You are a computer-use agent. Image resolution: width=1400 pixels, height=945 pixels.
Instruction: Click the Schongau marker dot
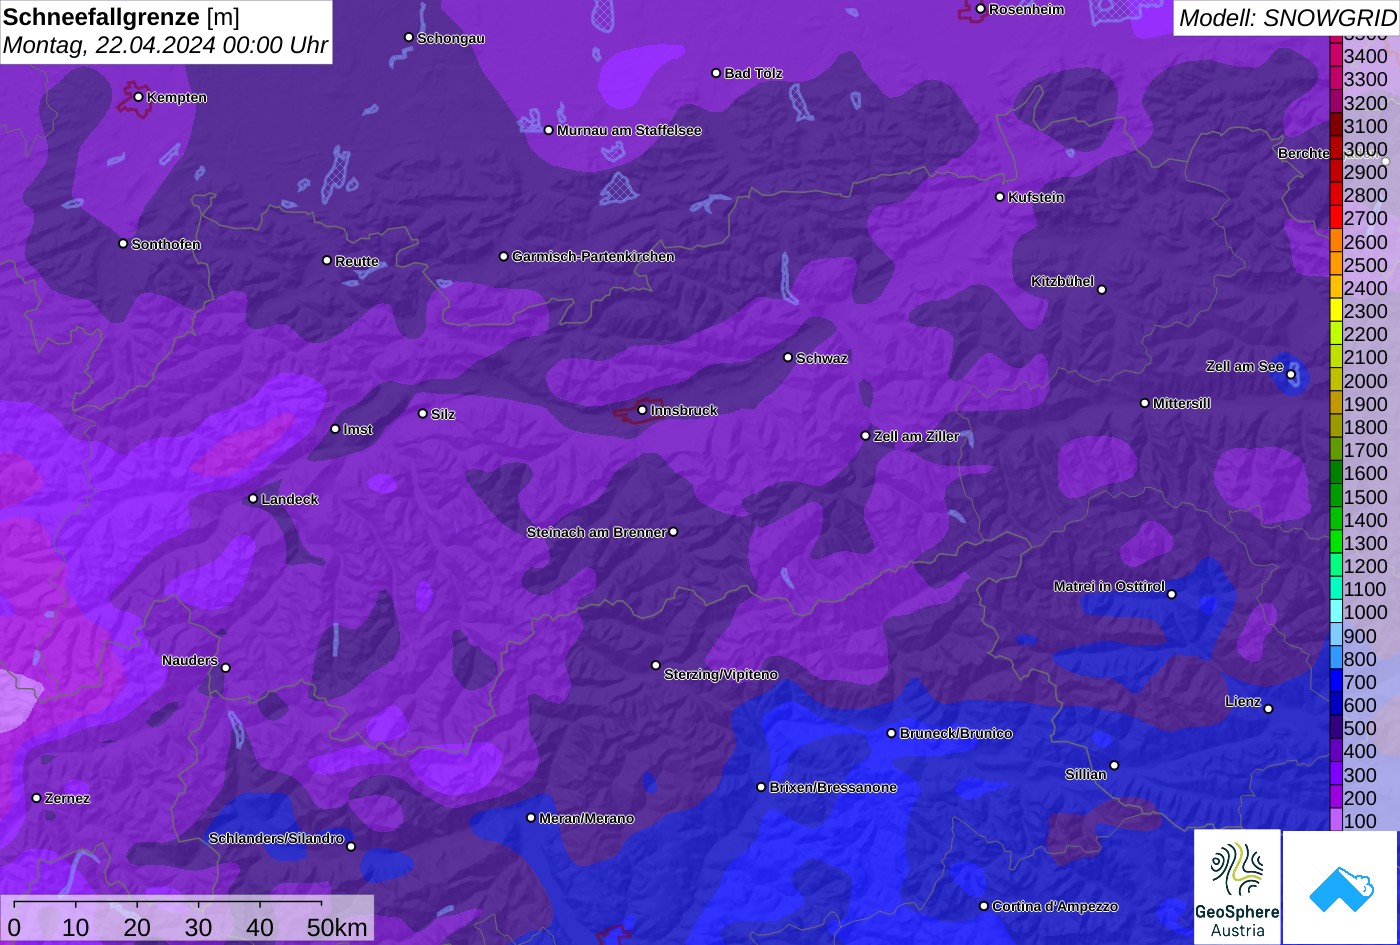tap(408, 37)
